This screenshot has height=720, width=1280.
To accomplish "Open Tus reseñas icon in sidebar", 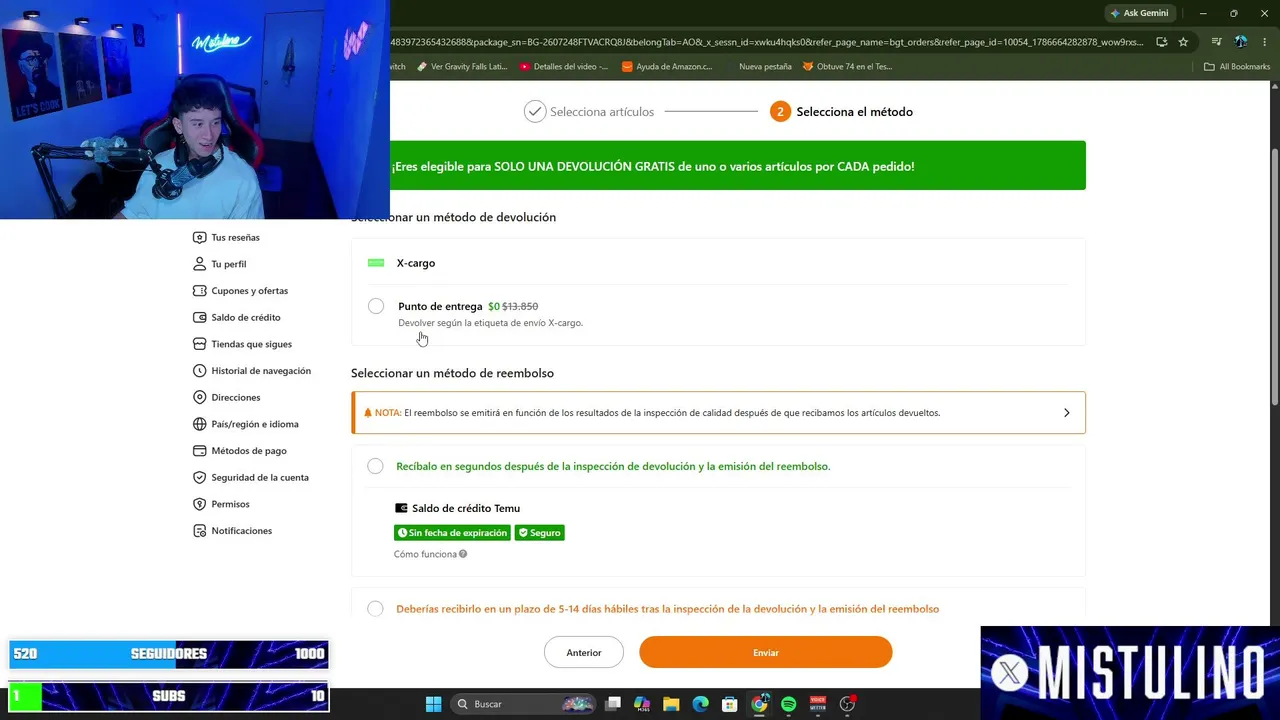I will 200,237.
